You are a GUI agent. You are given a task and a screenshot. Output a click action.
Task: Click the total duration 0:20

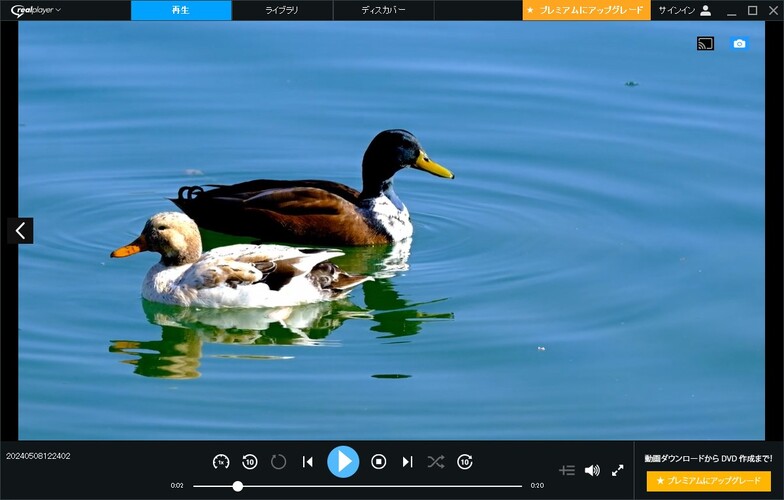click(537, 486)
